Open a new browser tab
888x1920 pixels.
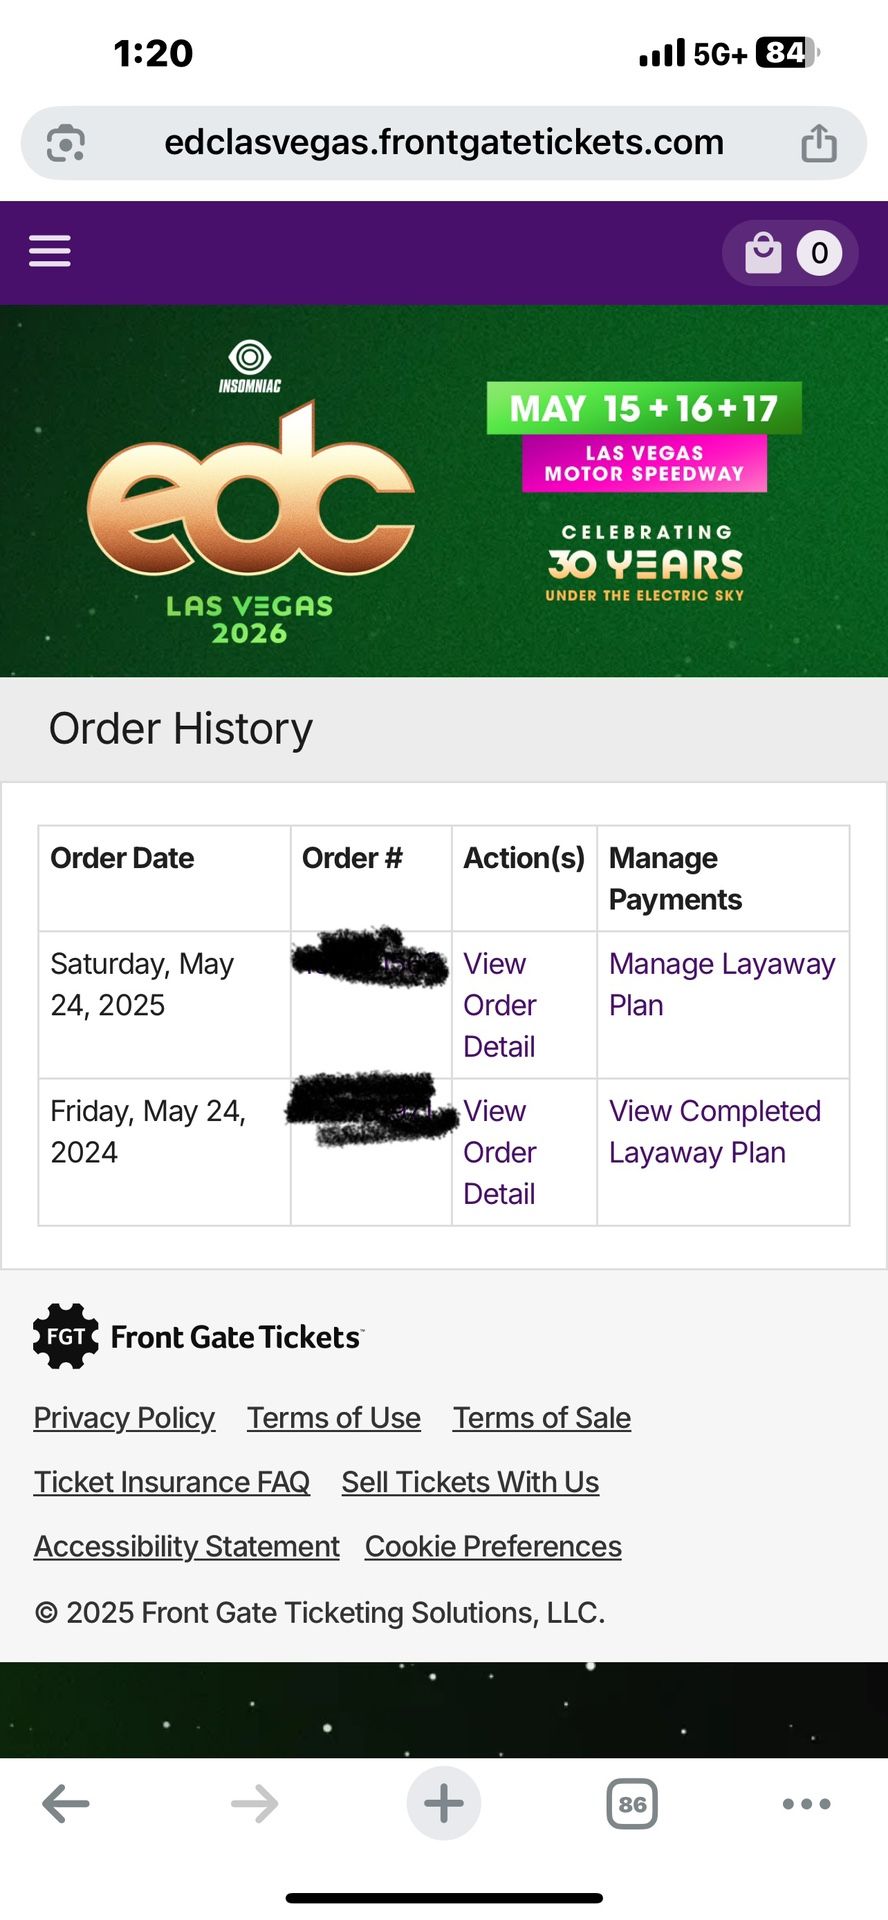point(443,1804)
